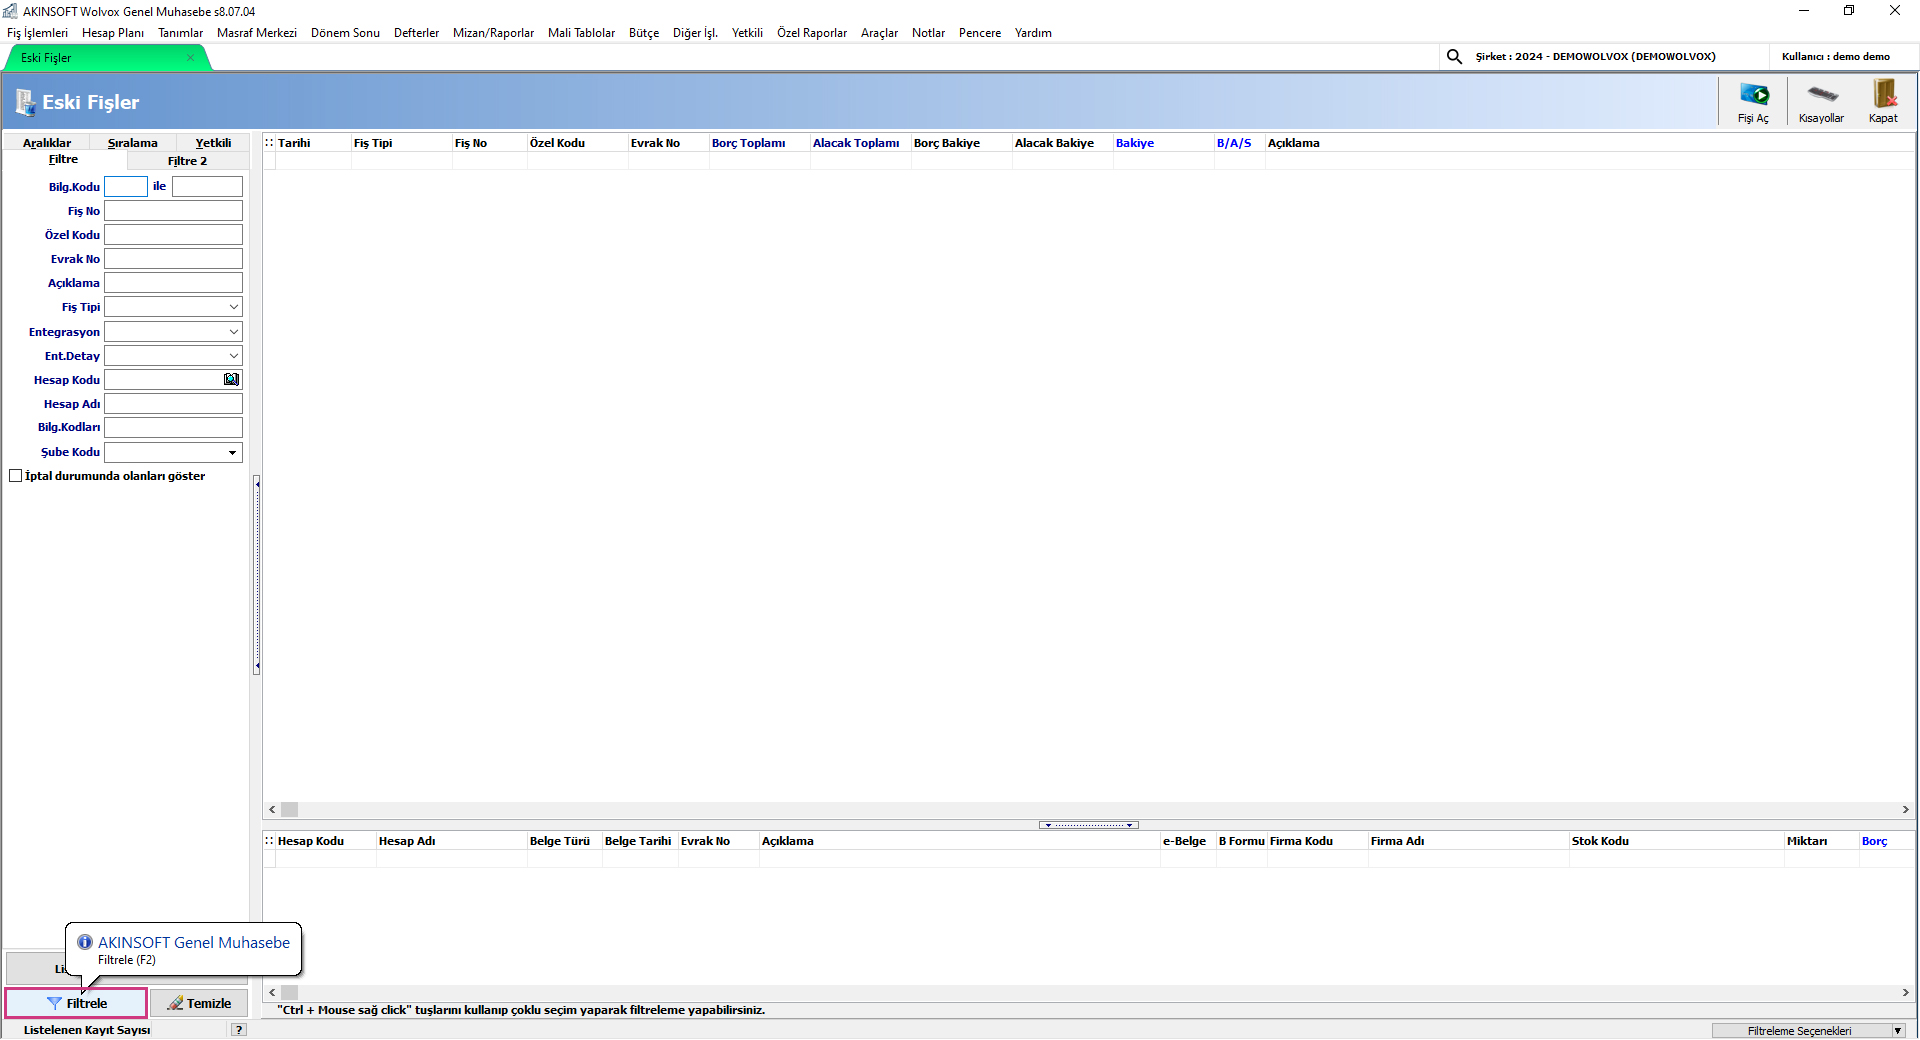Click the question mark help icon
Screen dimensions: 1920x1040
click(238, 1030)
